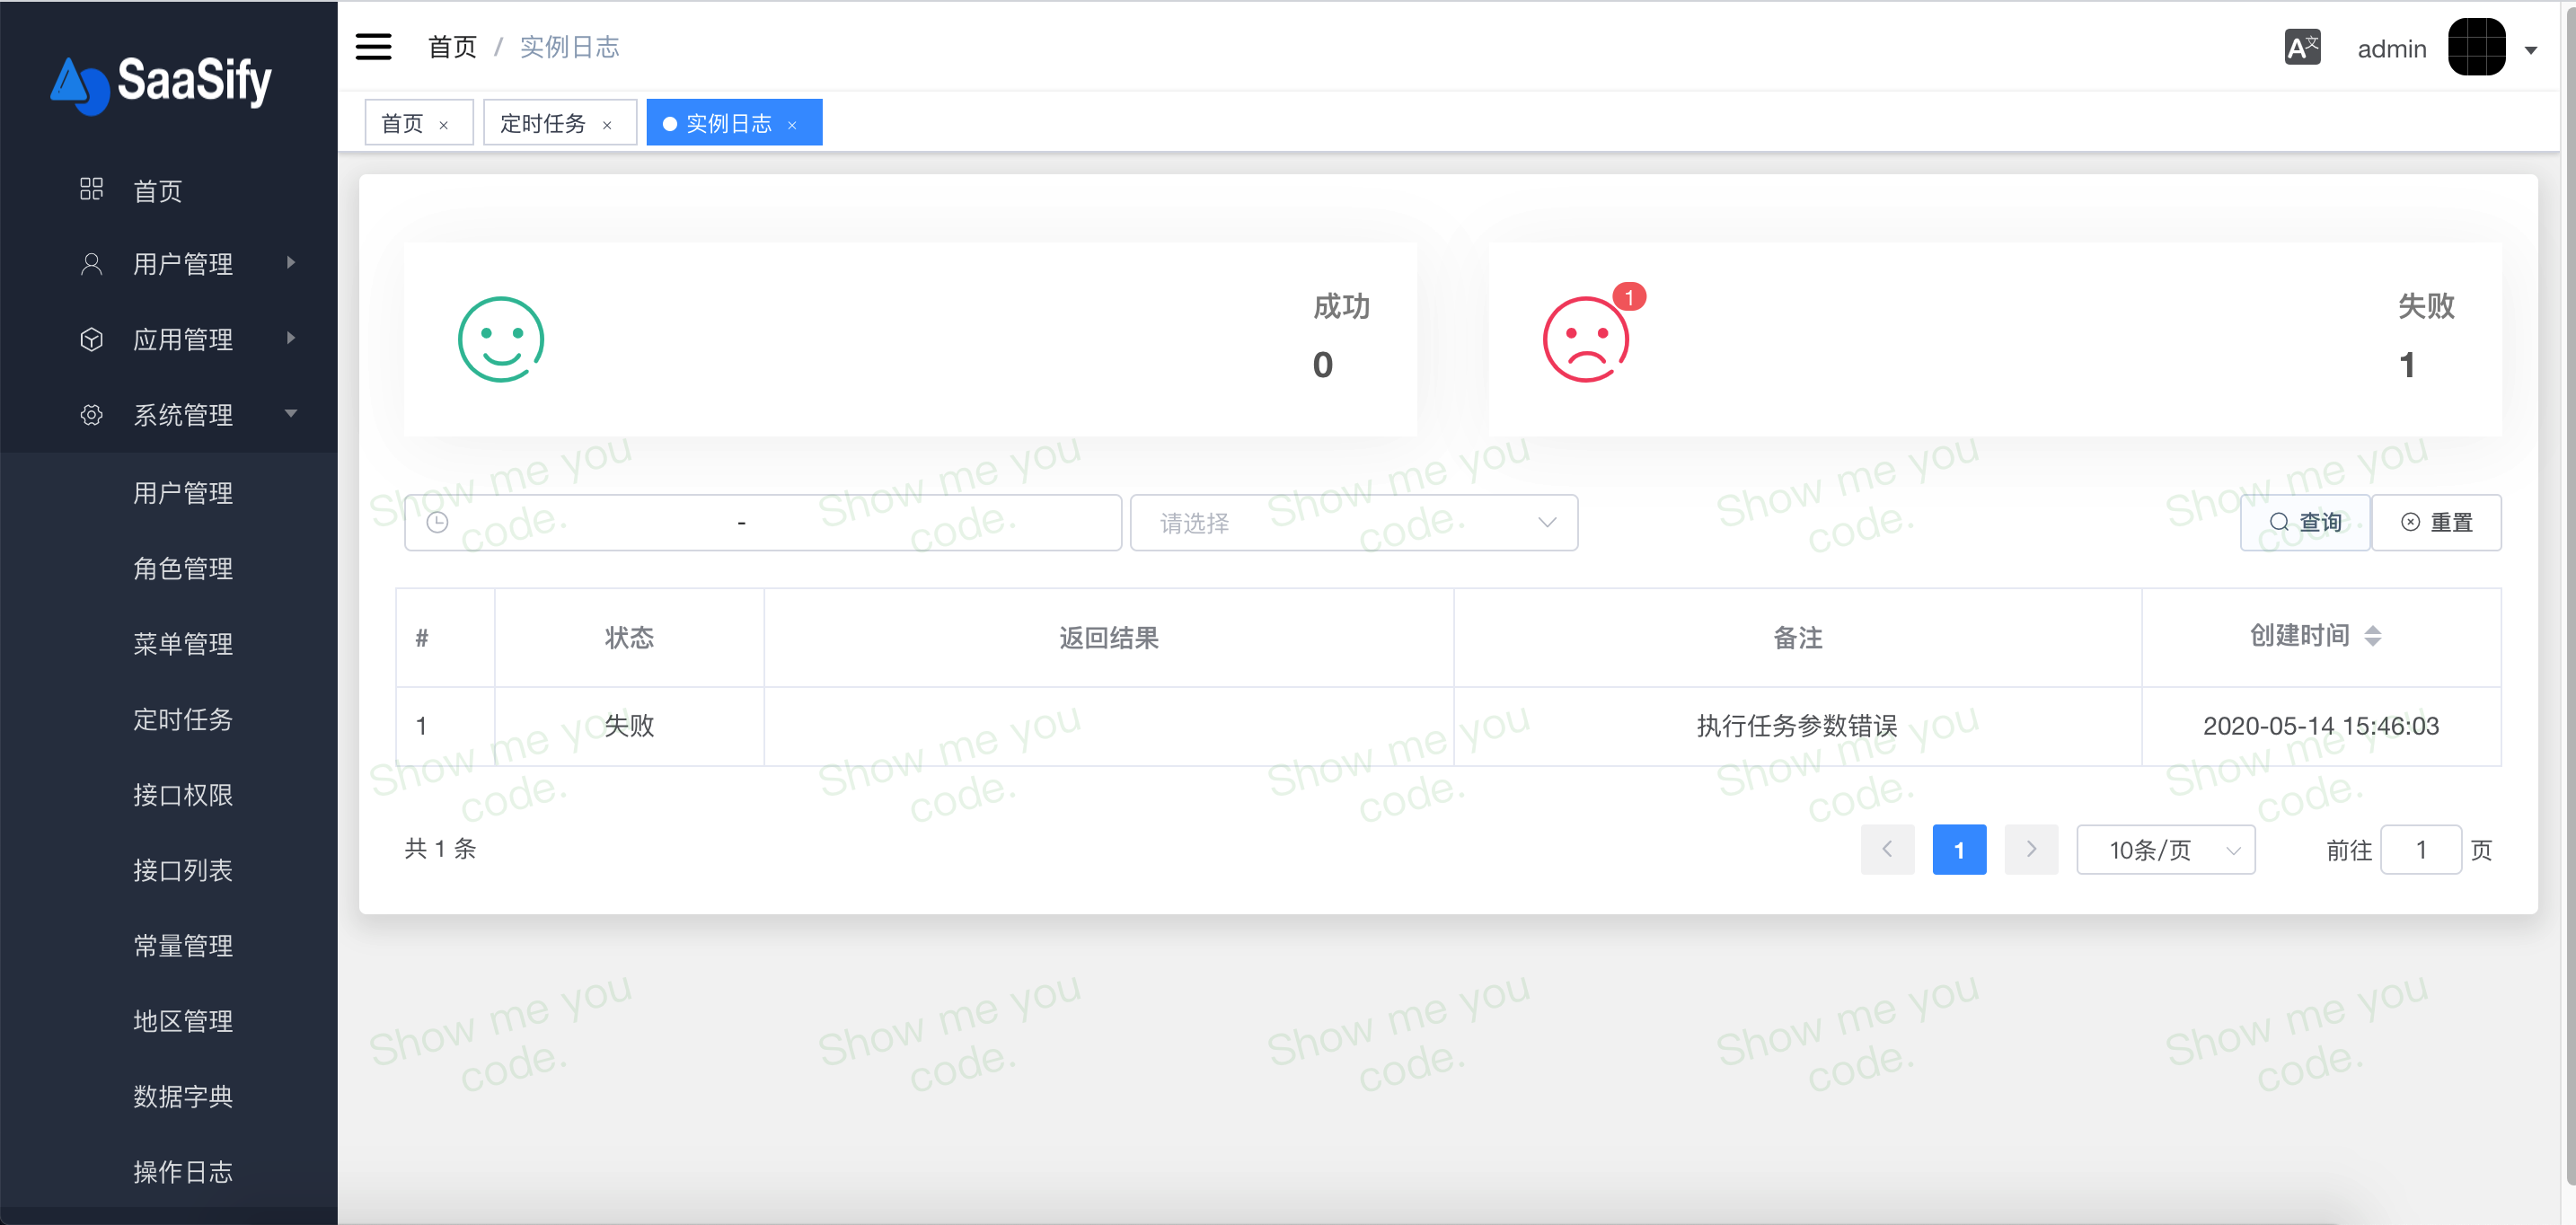This screenshot has width=2576, height=1225.
Task: Click the hamburger menu collapse icon
Action: [373, 47]
